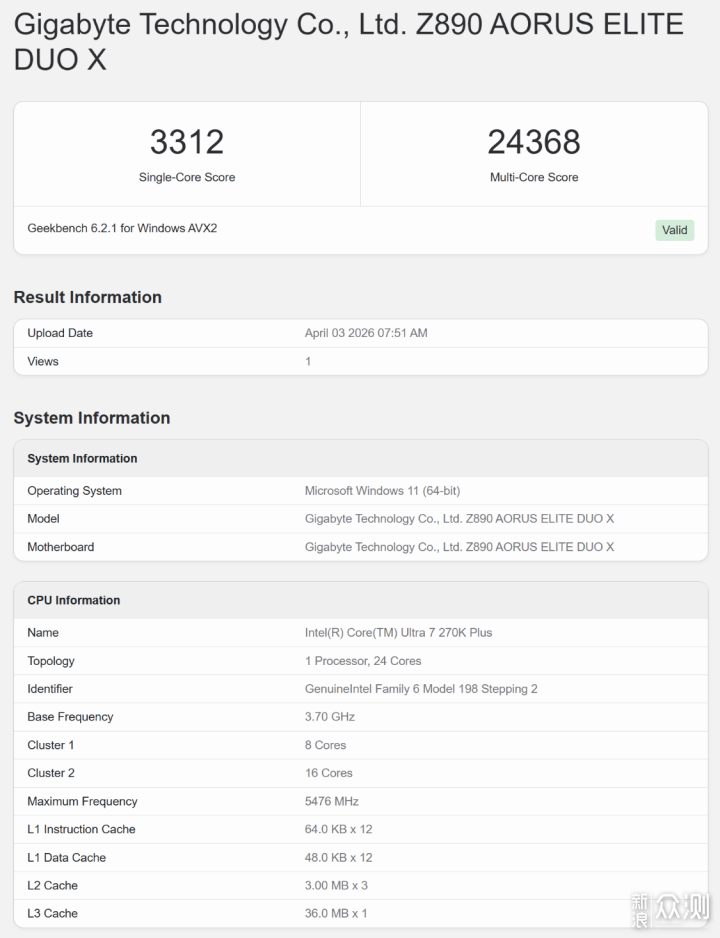Click the Maximum Frequency value 5476 MHz
720x938 pixels.
[x=332, y=801]
